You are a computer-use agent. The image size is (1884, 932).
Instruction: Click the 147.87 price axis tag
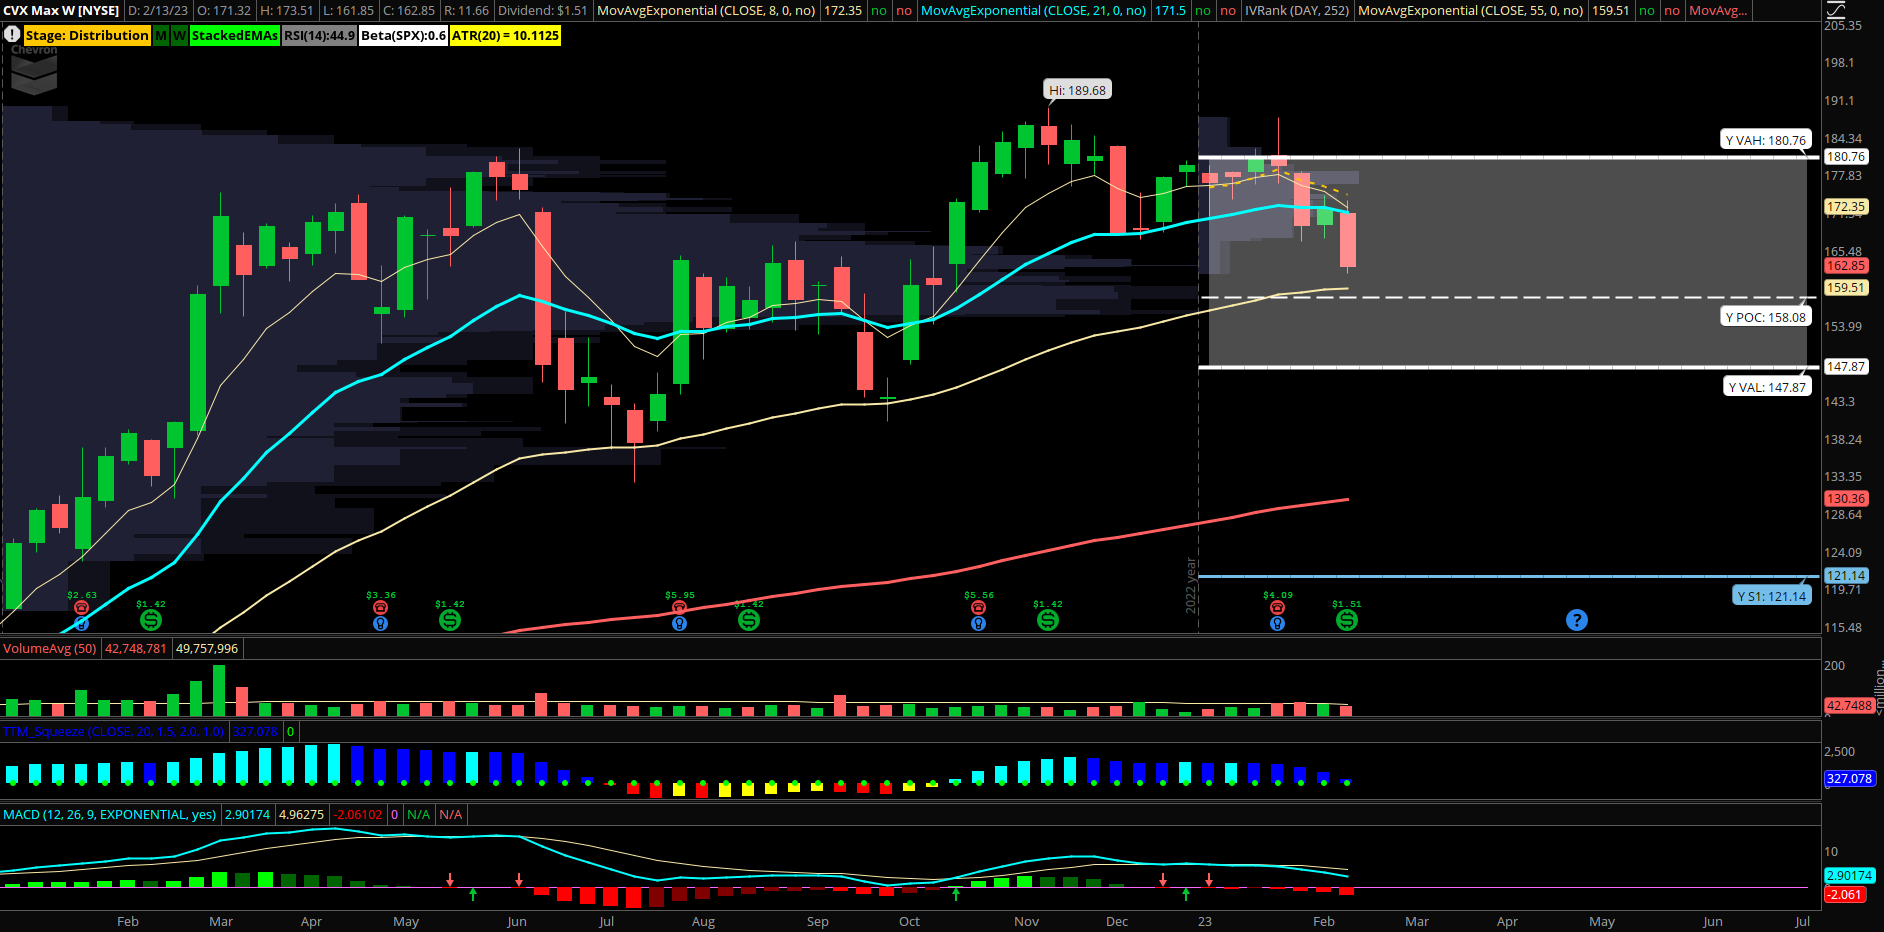pyautogui.click(x=1846, y=366)
